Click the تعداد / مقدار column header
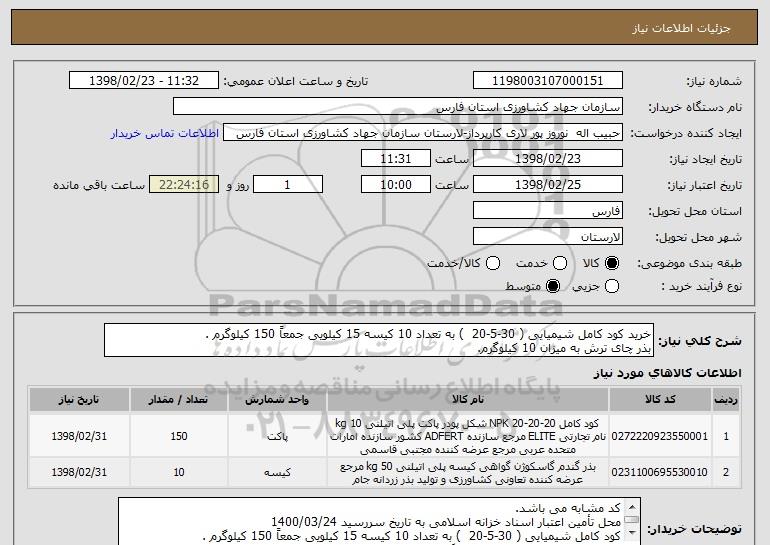 tap(179, 400)
